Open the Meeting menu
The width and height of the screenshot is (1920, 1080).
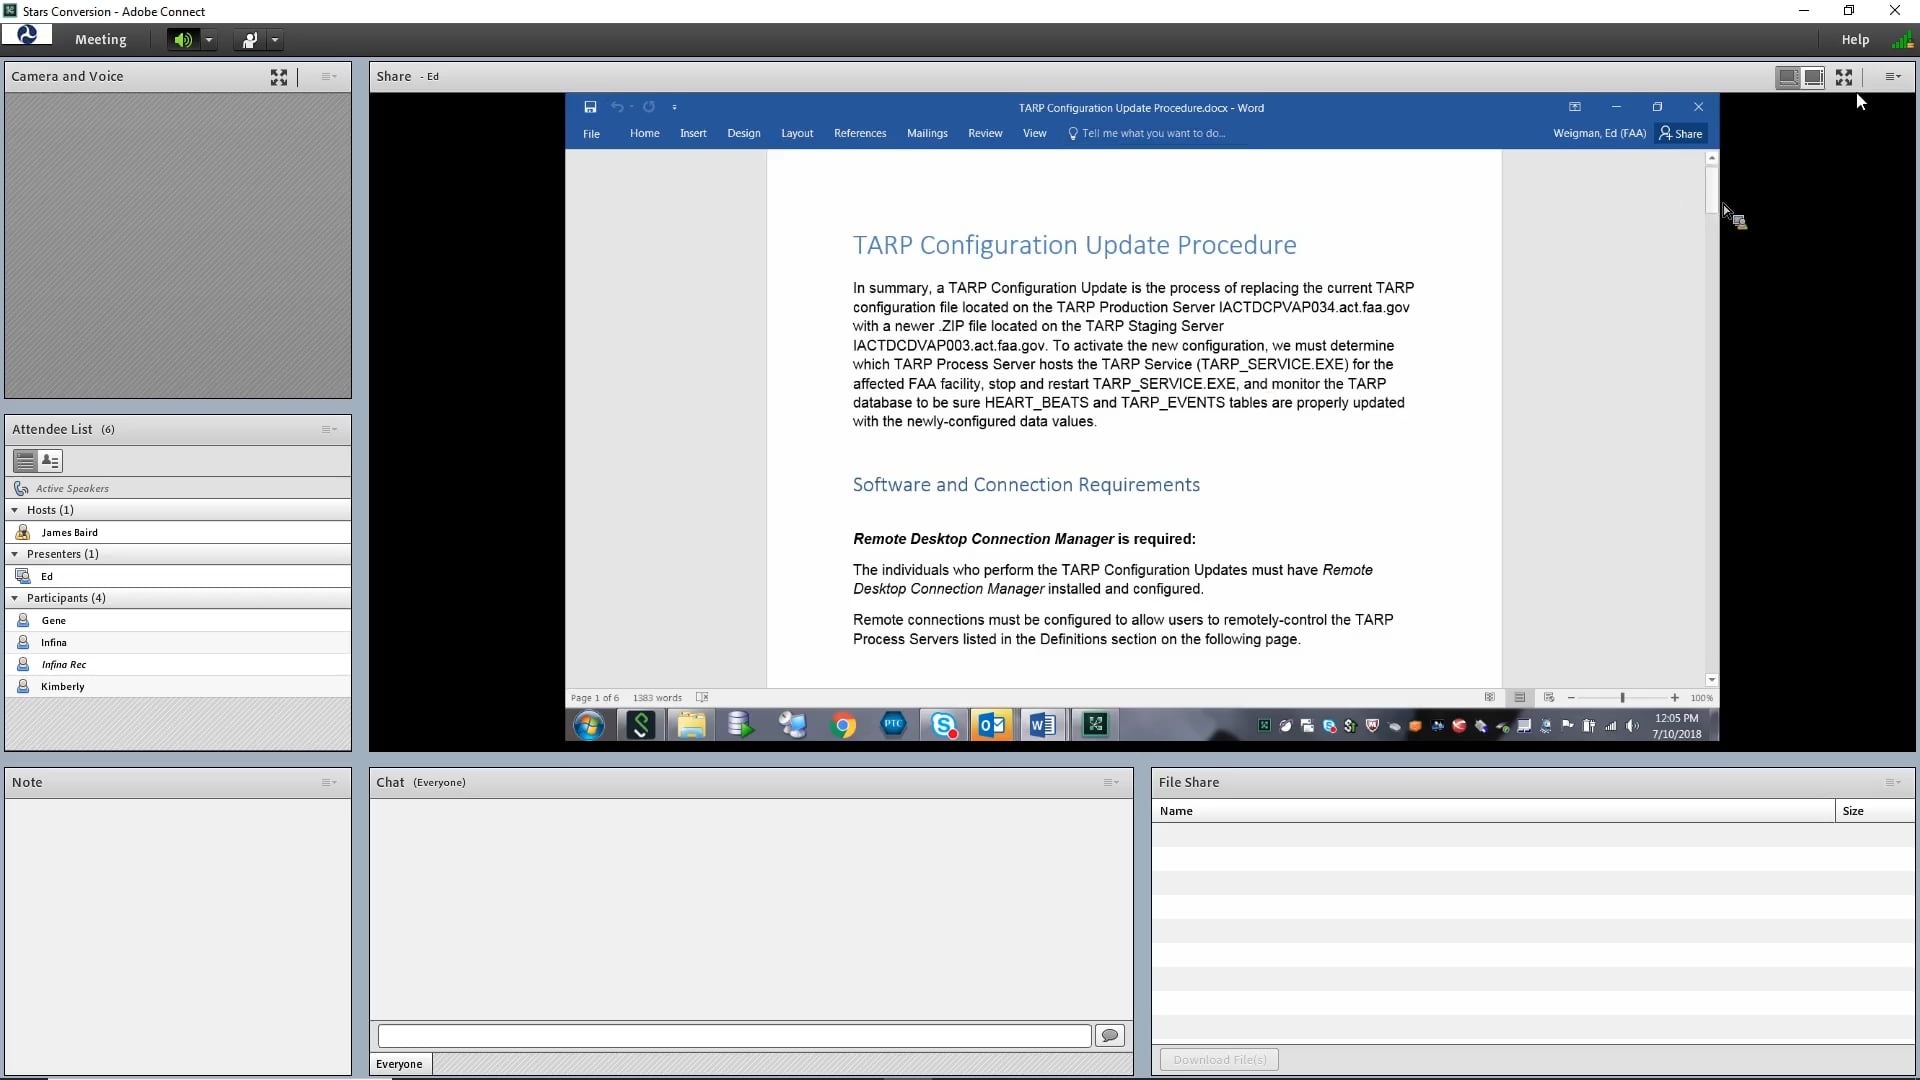click(100, 40)
